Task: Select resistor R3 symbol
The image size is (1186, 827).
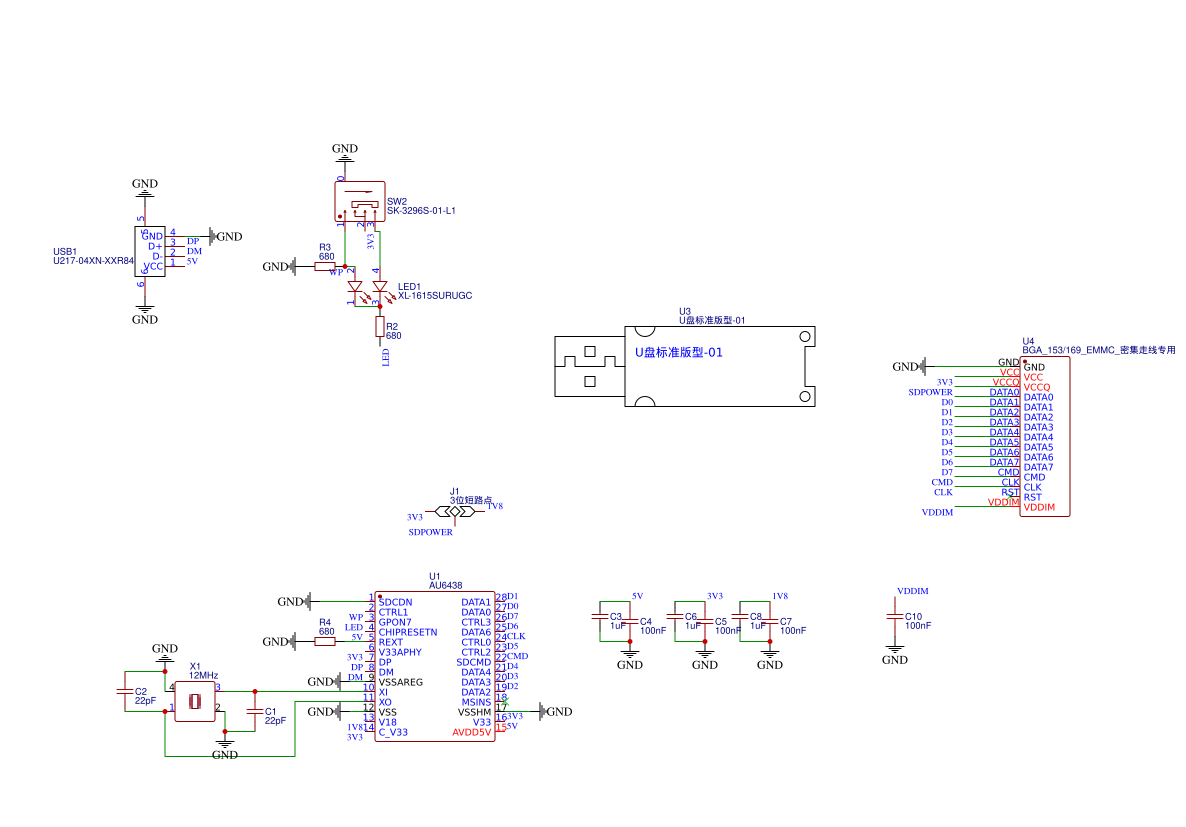Action: coord(324,266)
